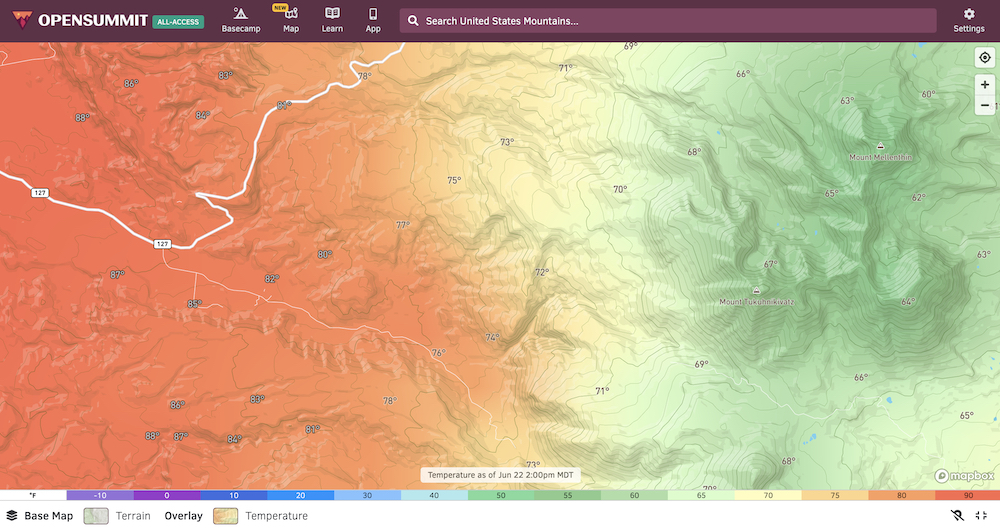Open the Map section in navigation
The width and height of the screenshot is (1000, 530).
pyautogui.click(x=291, y=20)
